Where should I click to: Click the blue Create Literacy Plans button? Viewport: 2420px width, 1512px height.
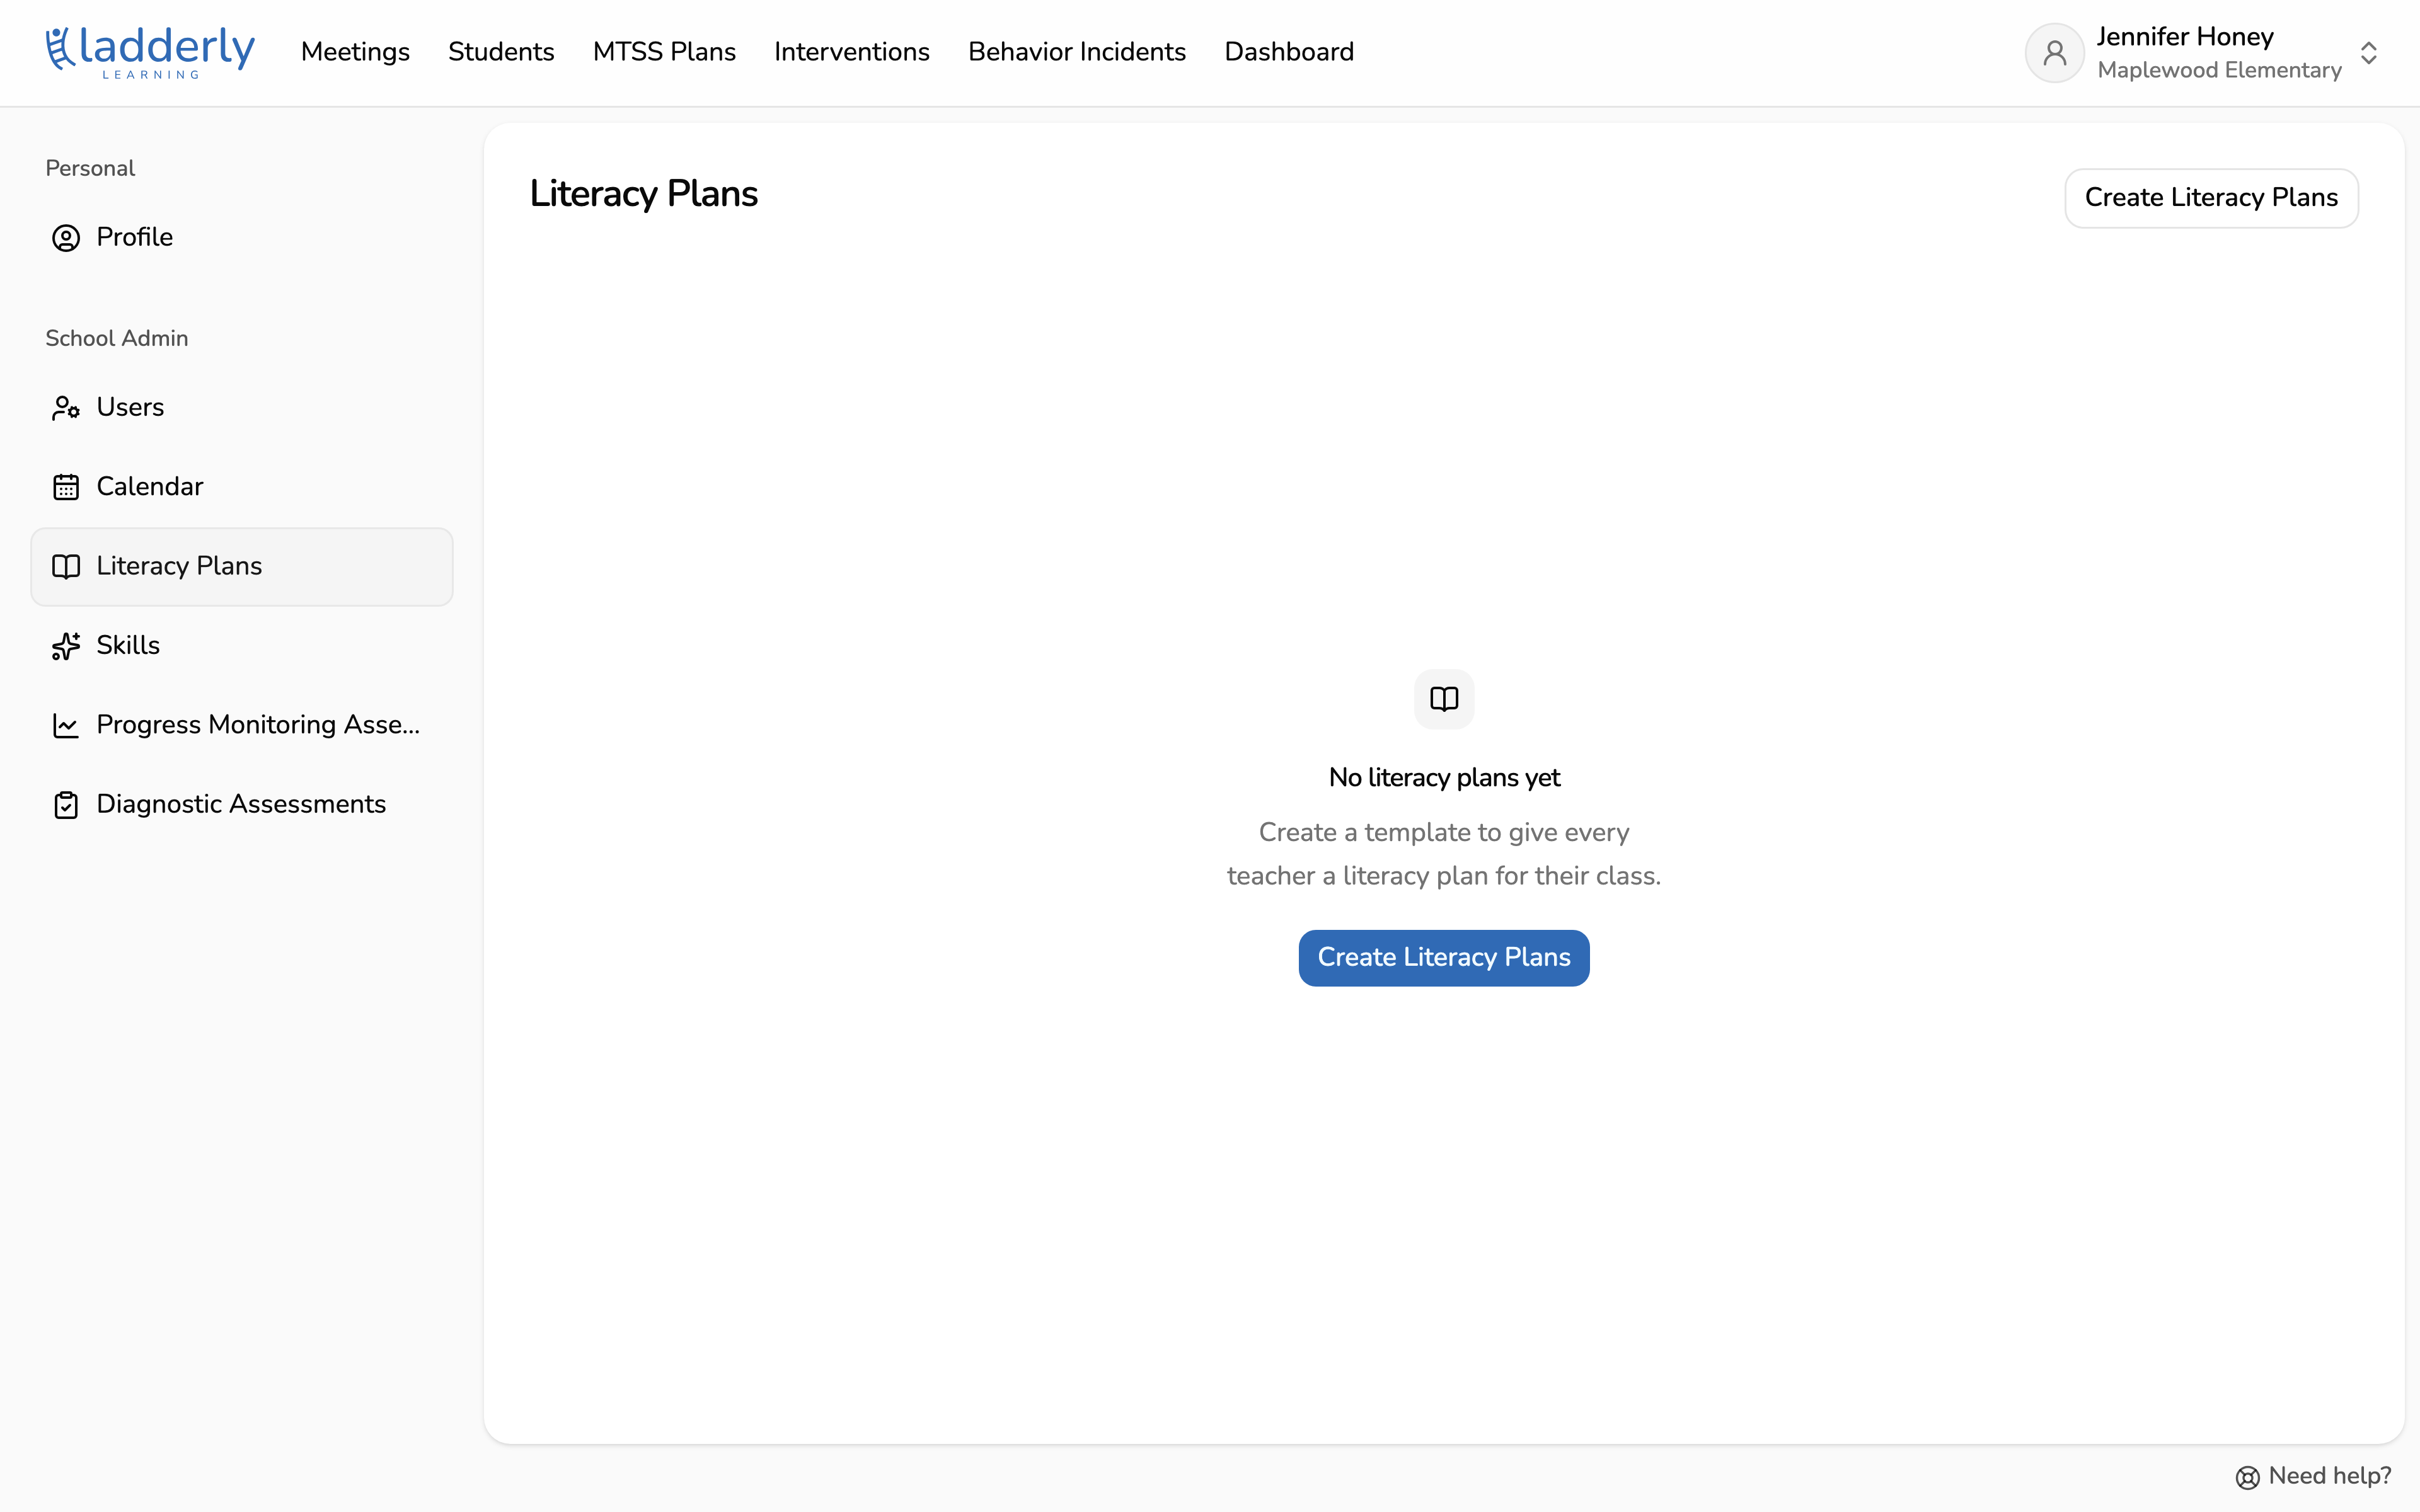pos(1444,958)
